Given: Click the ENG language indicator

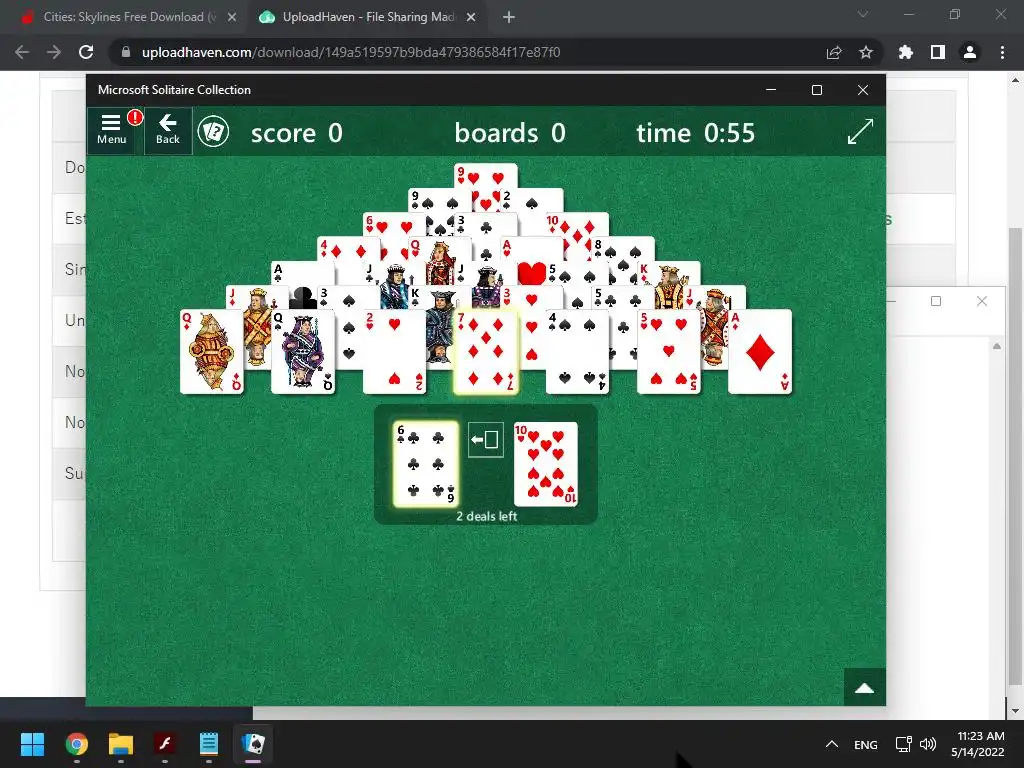Looking at the screenshot, I should tap(866, 744).
